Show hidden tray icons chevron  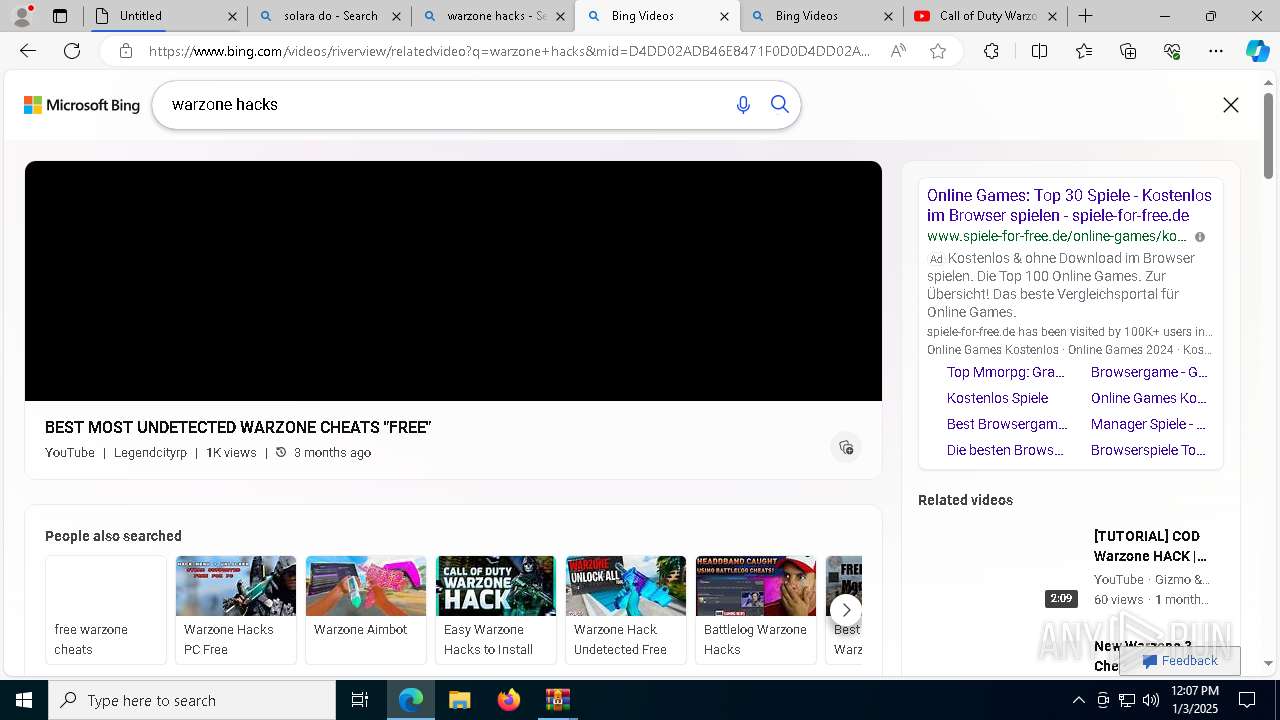coord(1078,700)
